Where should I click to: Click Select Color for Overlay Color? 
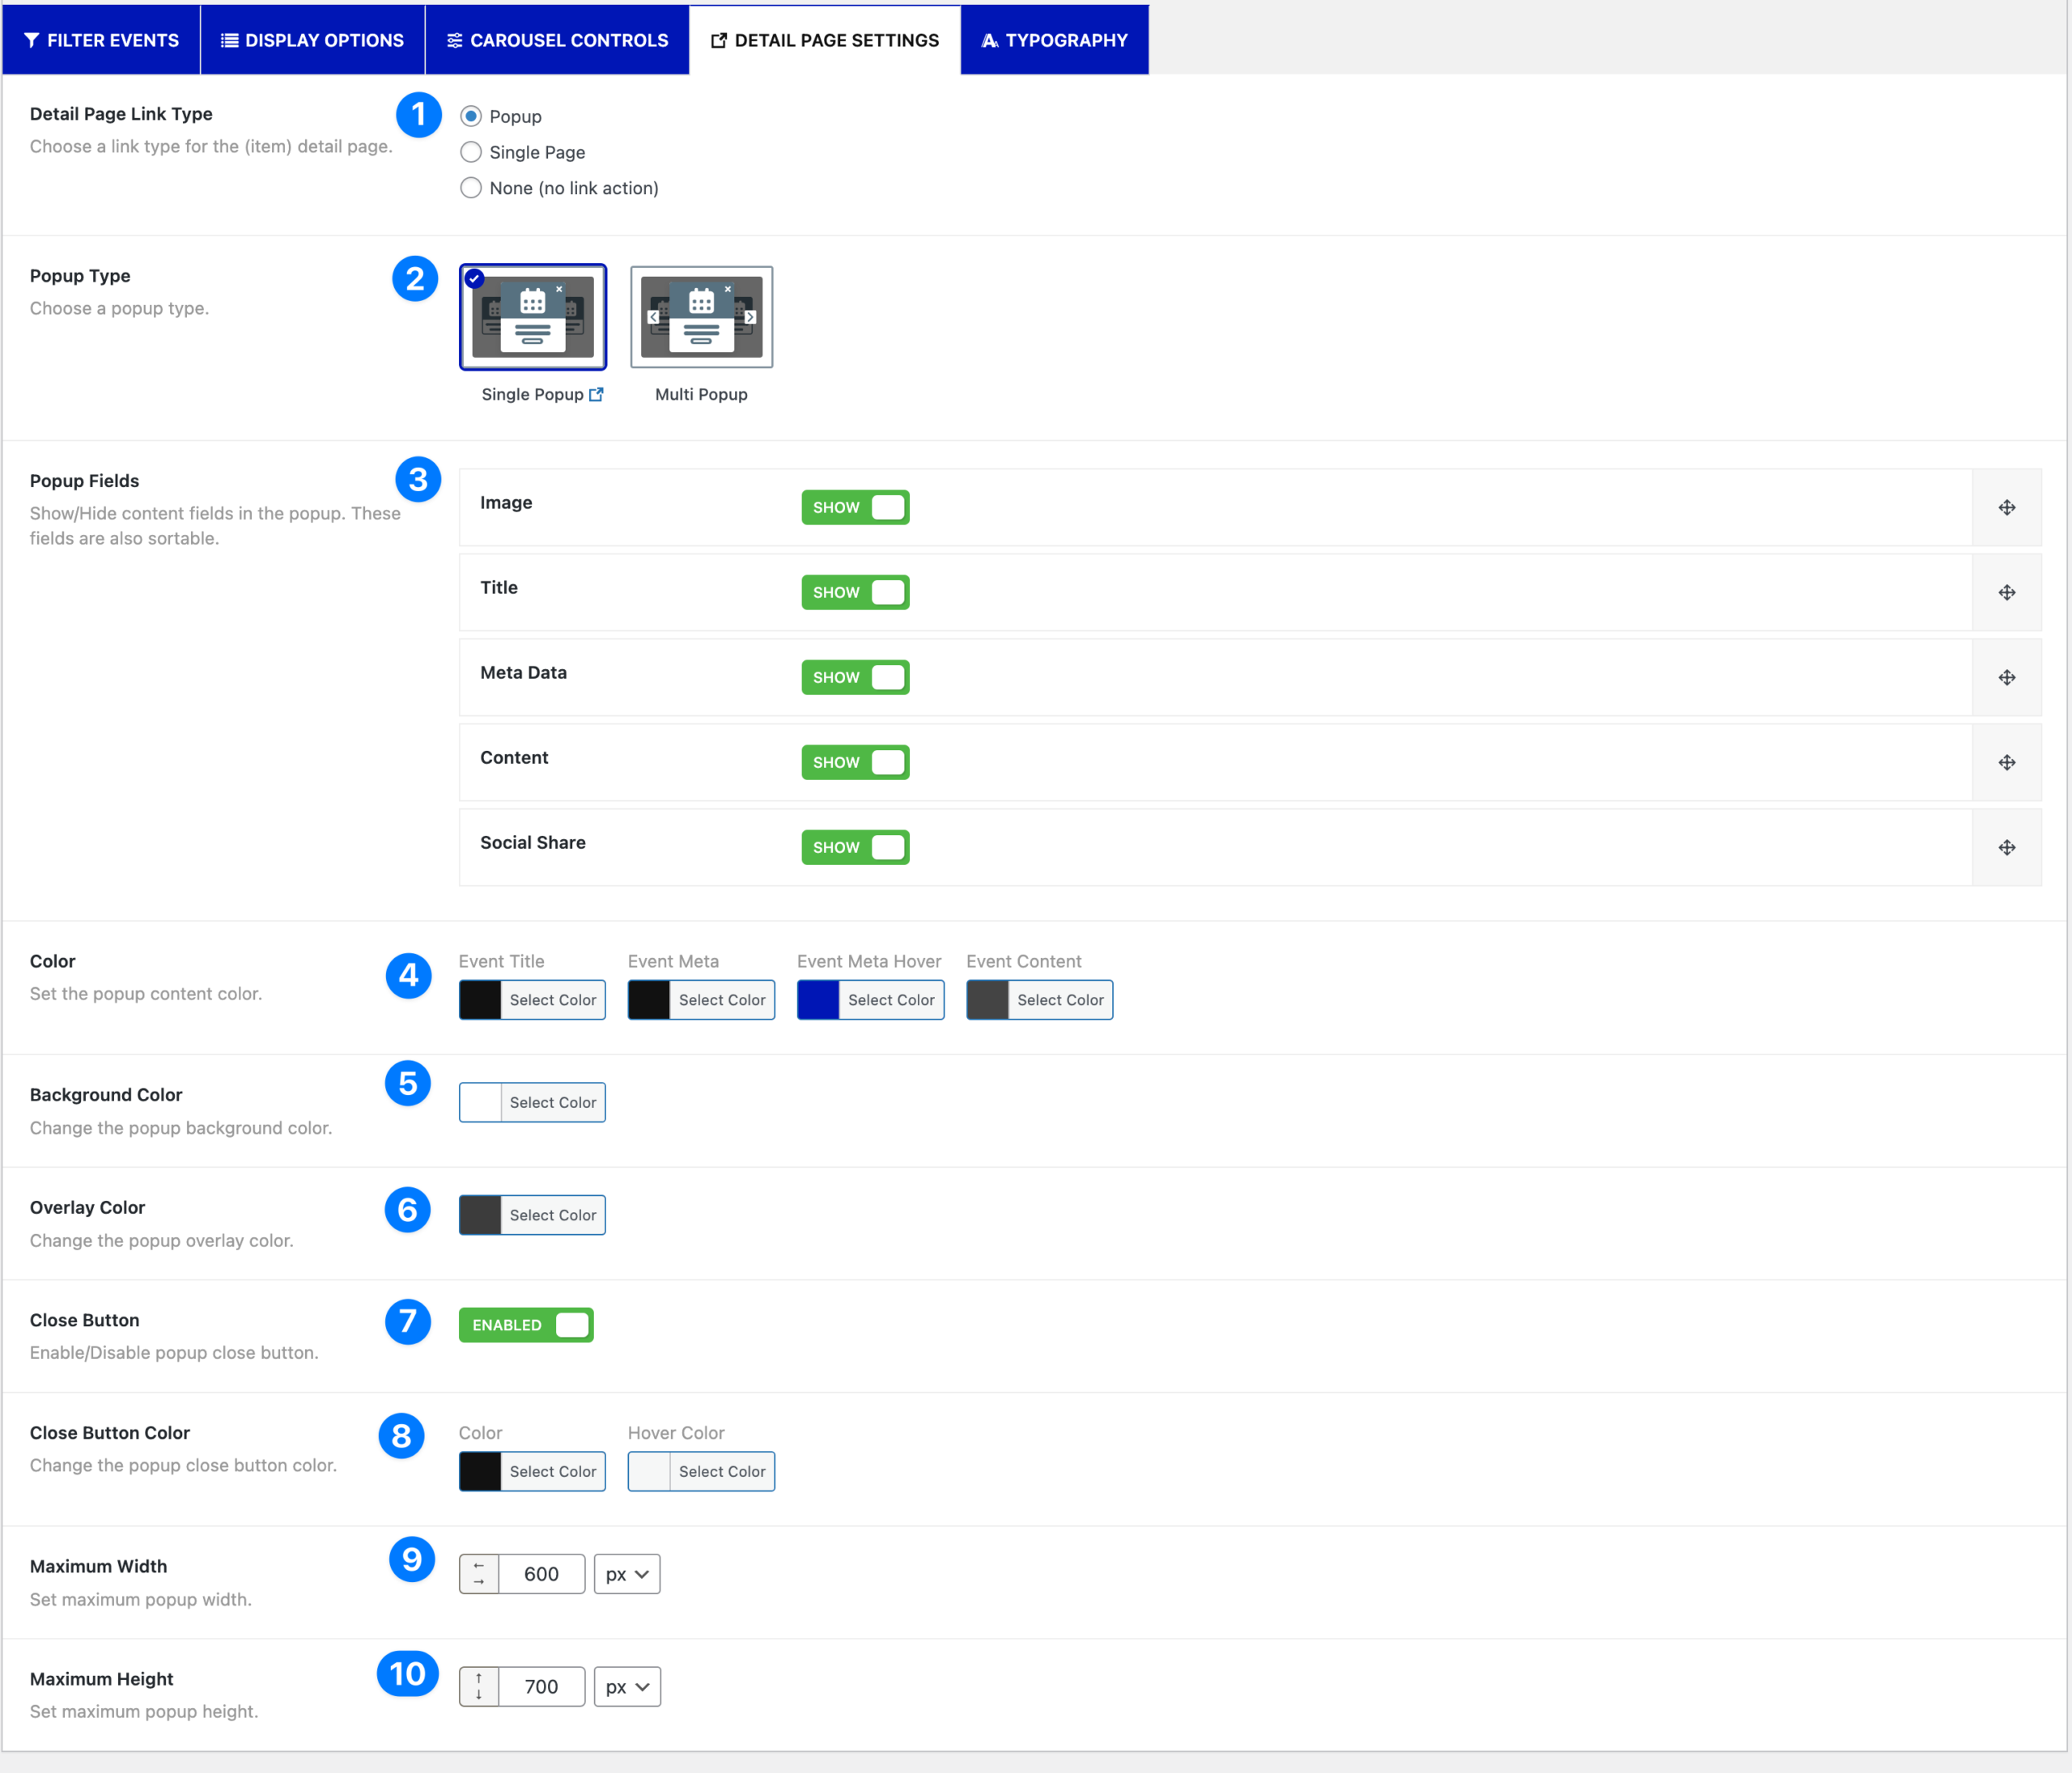point(553,1215)
